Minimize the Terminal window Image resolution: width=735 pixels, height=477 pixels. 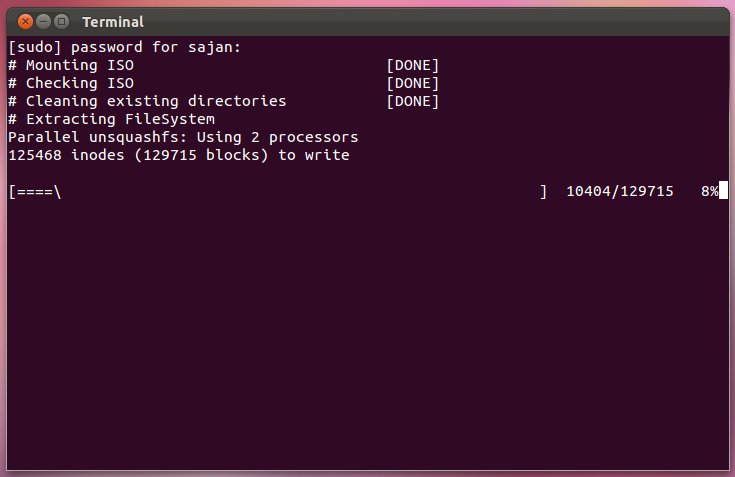tap(43, 21)
